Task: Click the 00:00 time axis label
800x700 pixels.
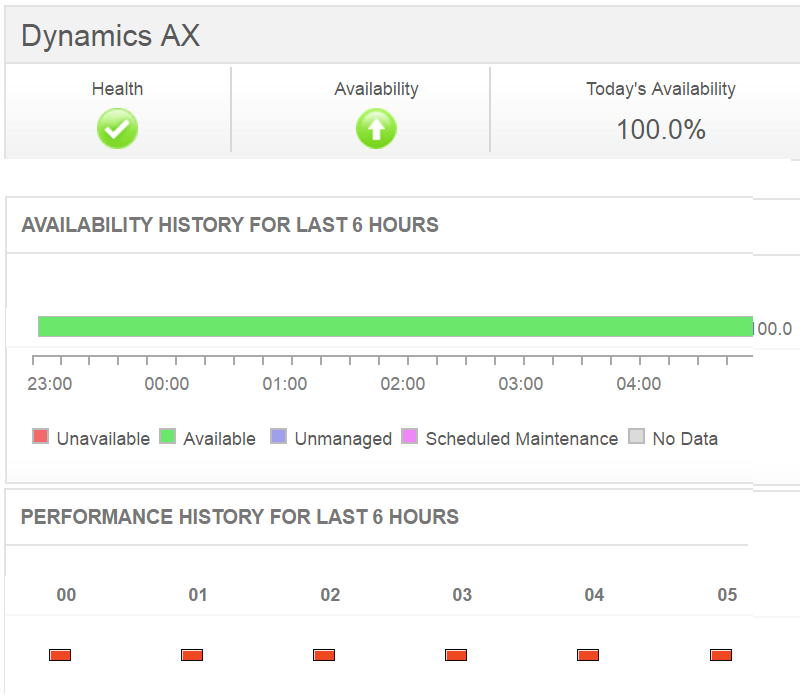Action: coord(167,384)
